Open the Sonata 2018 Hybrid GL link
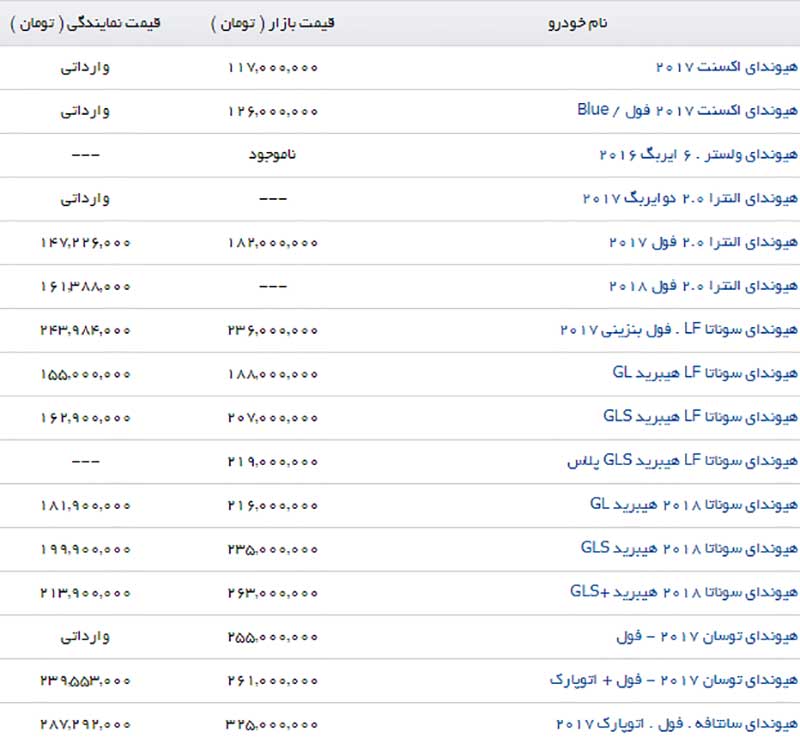Viewport: 800px width, 738px height. point(694,504)
